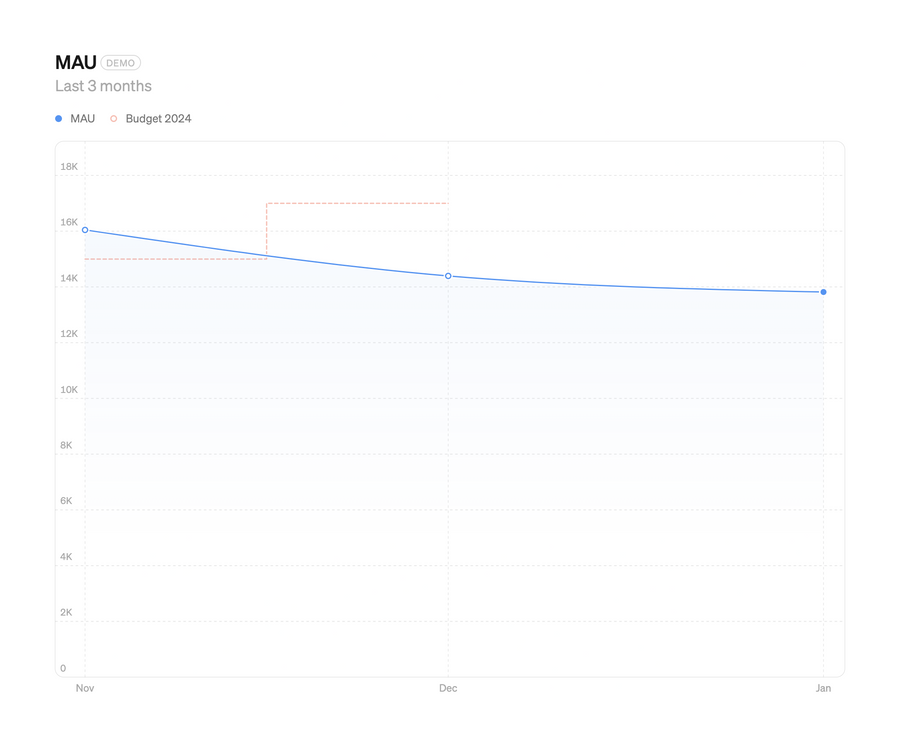Select the MAU legend entry label
The image size is (900, 747).
(x=82, y=118)
